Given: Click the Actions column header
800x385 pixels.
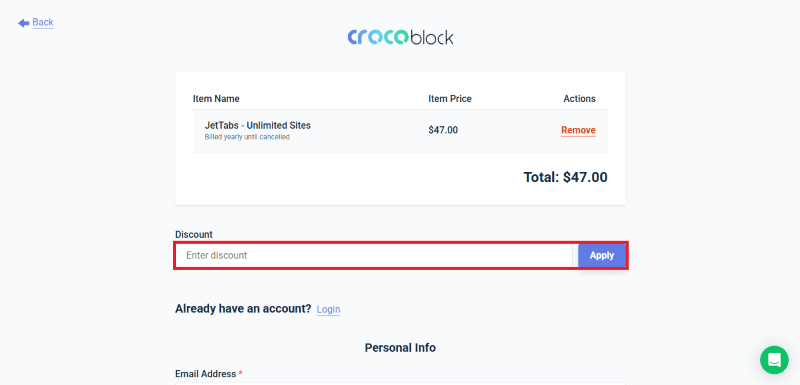Looking at the screenshot, I should point(580,99).
